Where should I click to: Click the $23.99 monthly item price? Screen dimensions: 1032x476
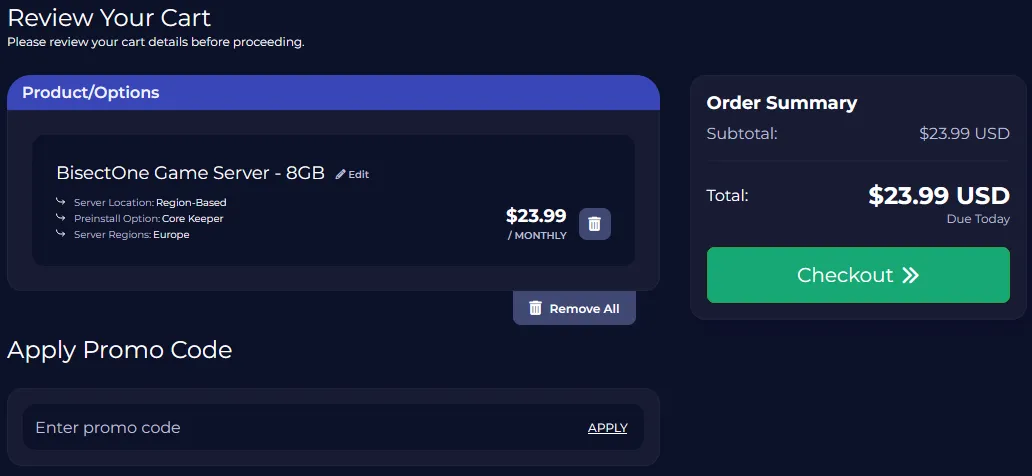[x=536, y=216]
